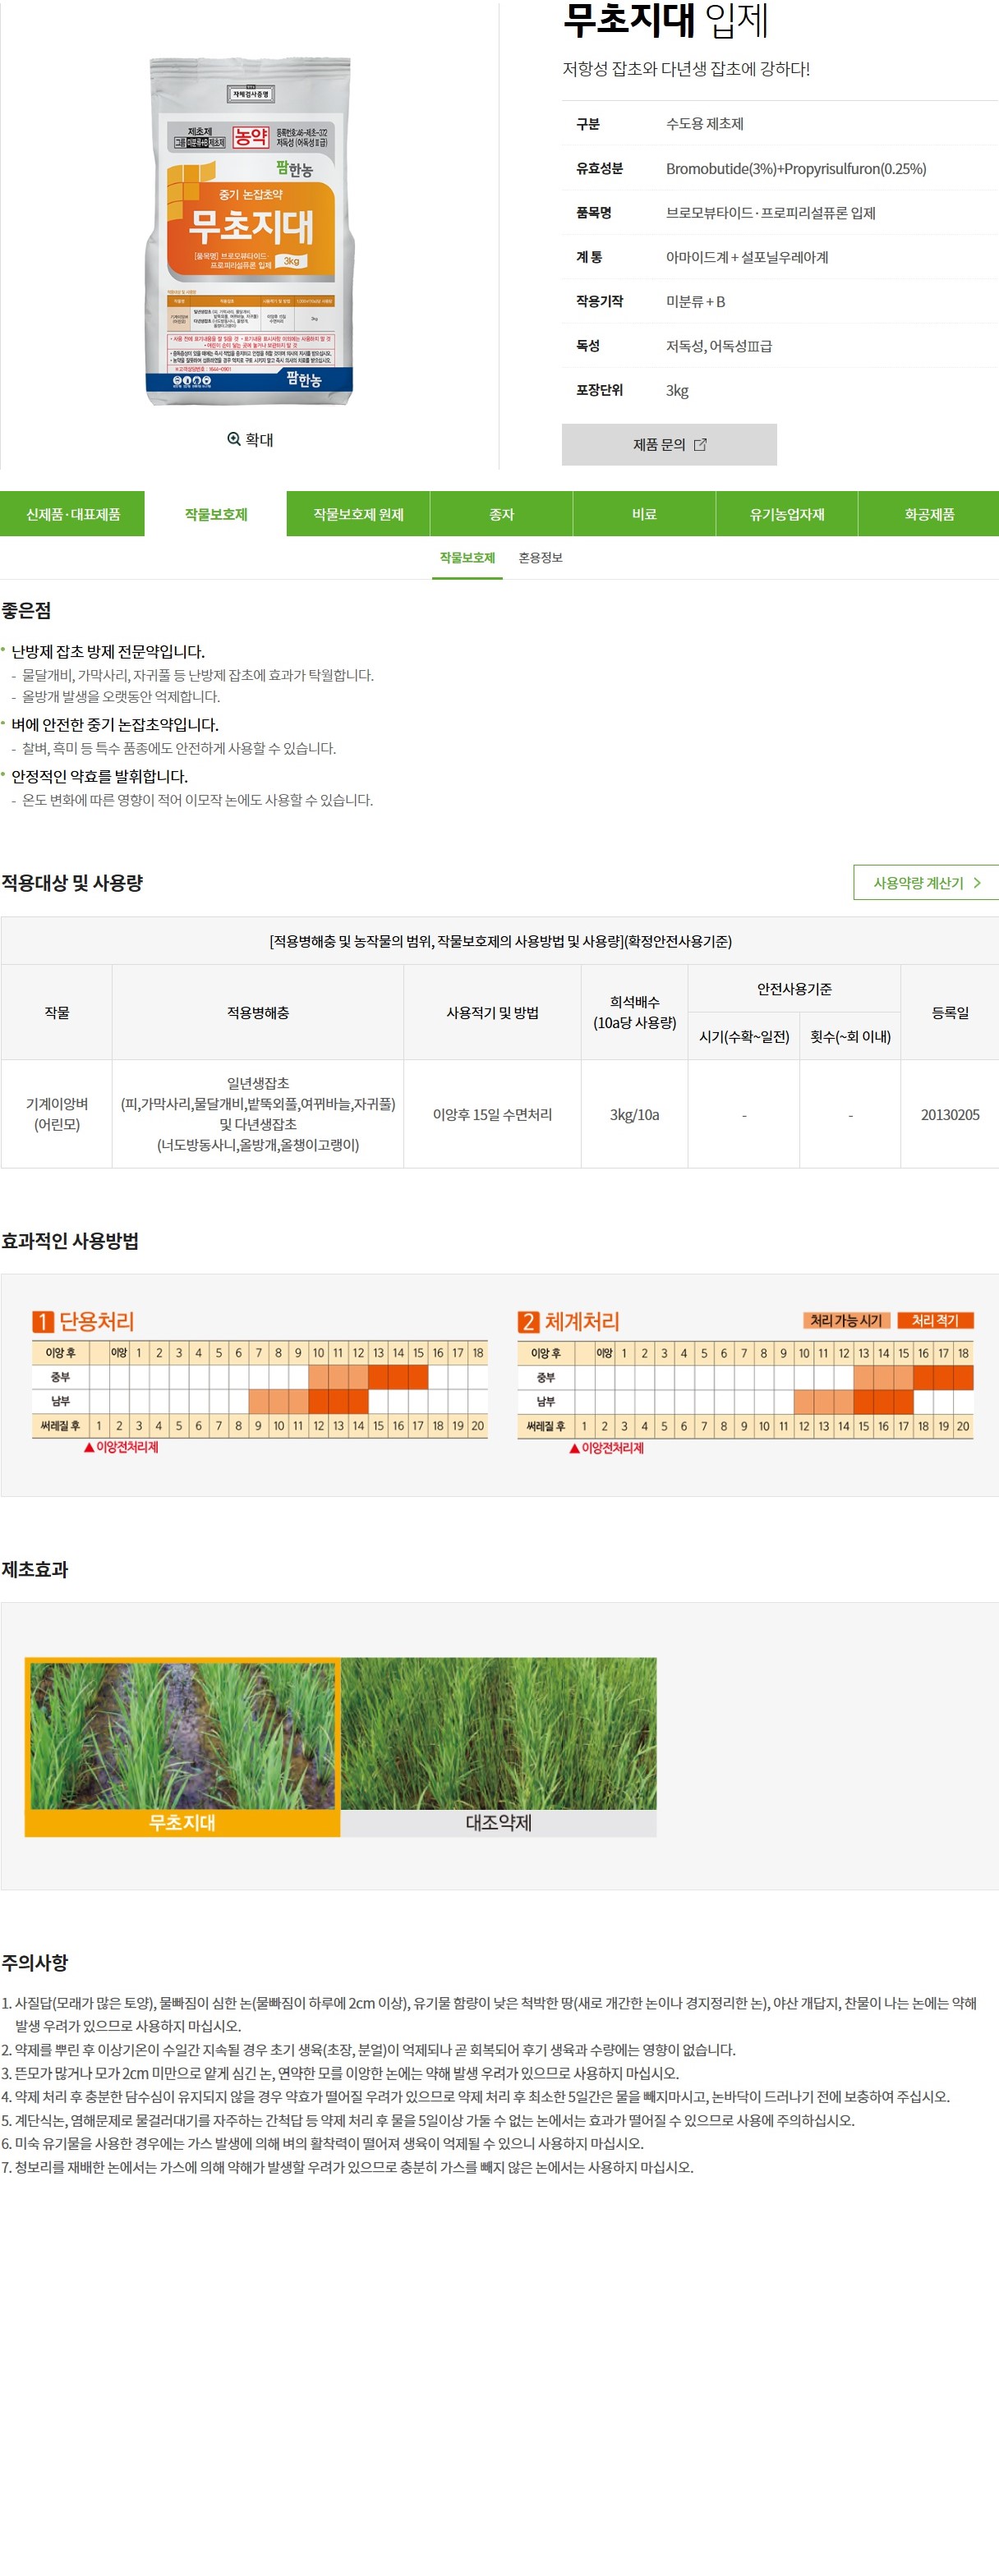Switch to the 신제품·대표제품 tab

click(x=73, y=514)
